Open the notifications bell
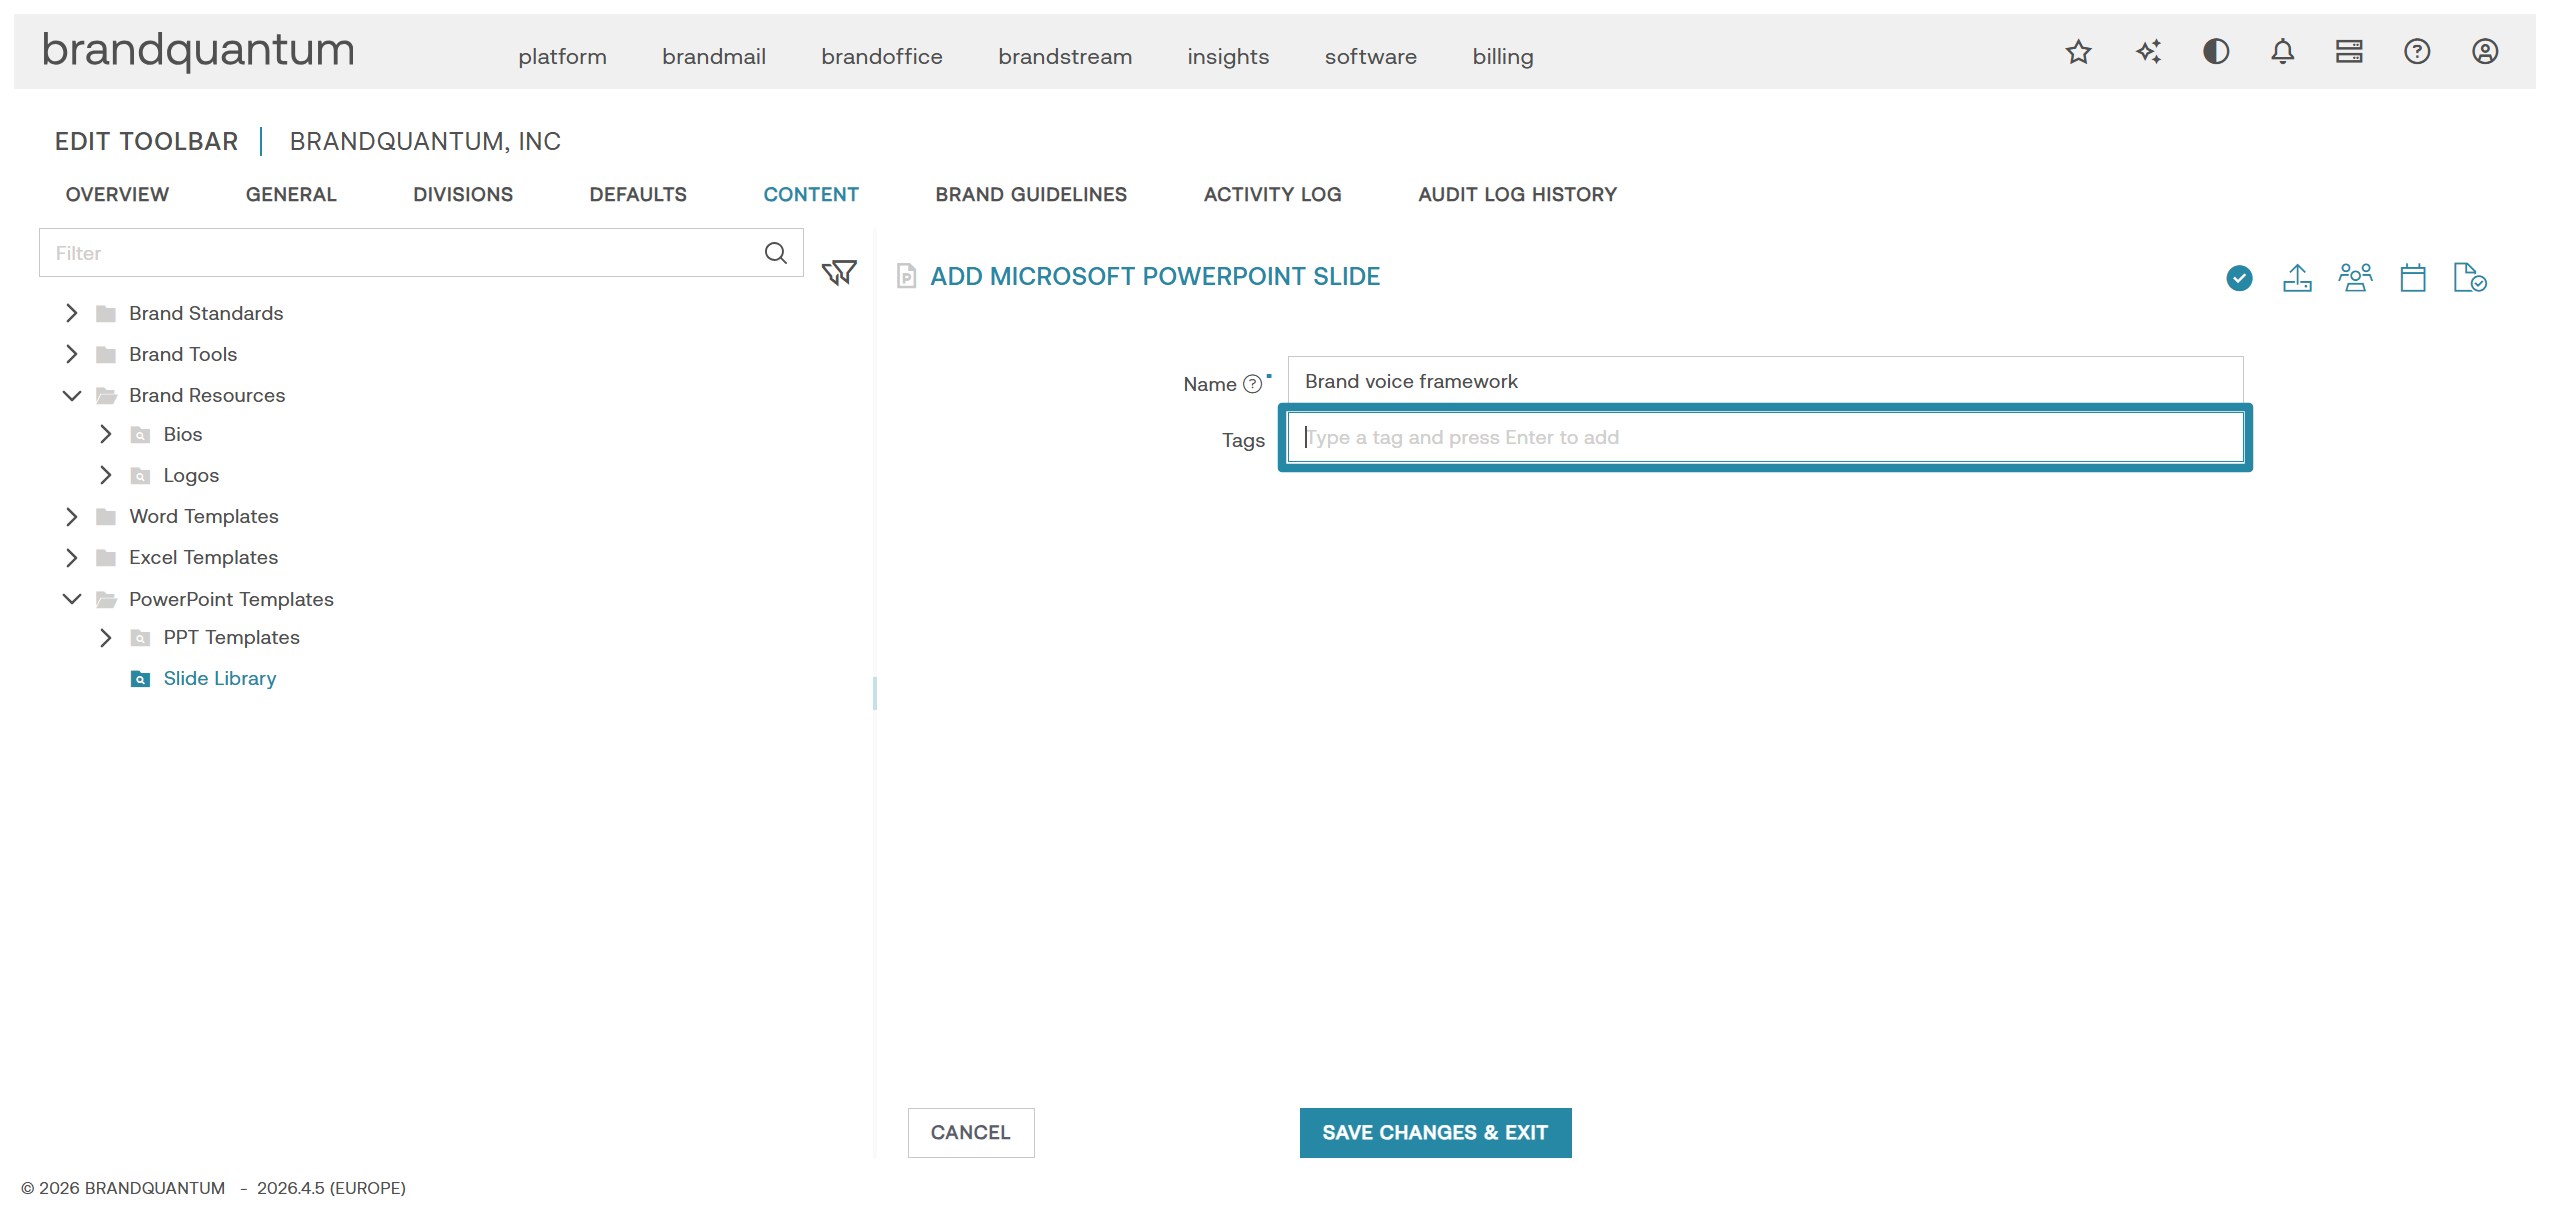This screenshot has height=1213, width=2550. pos(2282,52)
